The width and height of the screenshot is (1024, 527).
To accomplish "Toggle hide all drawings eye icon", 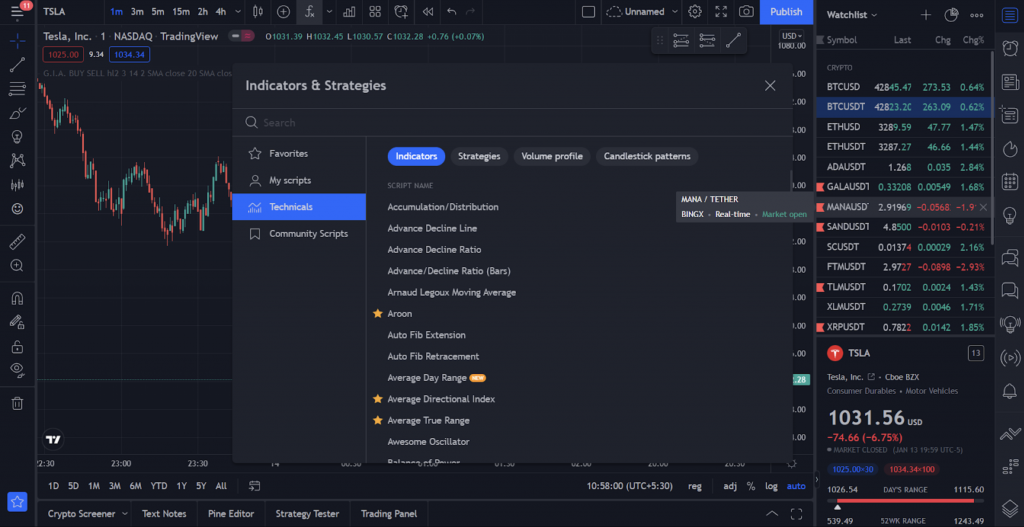I will point(18,370).
